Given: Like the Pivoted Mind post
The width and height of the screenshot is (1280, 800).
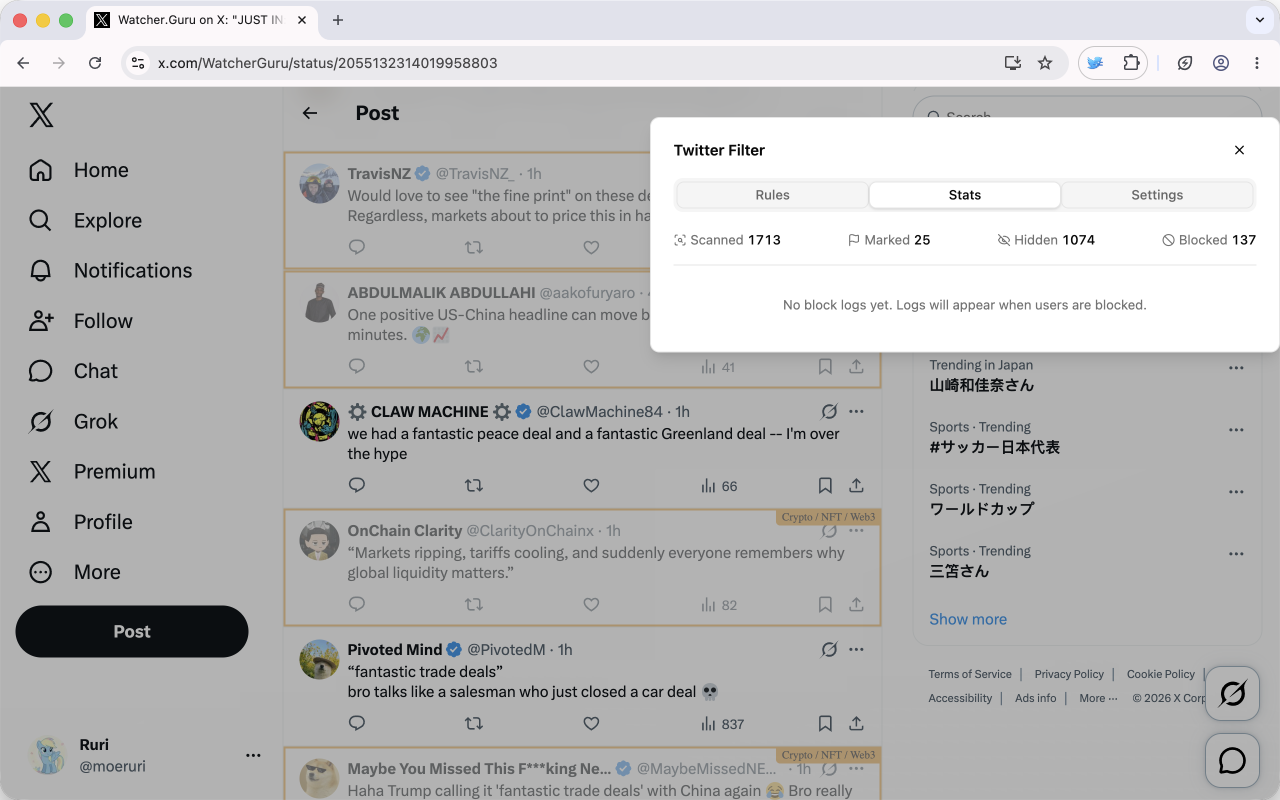Looking at the screenshot, I should (591, 723).
